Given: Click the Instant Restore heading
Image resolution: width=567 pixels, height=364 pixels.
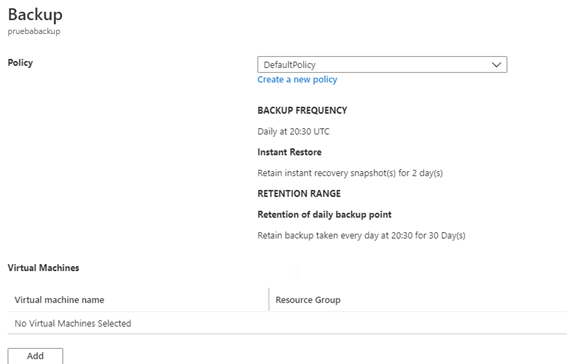Looking at the screenshot, I should (x=289, y=152).
